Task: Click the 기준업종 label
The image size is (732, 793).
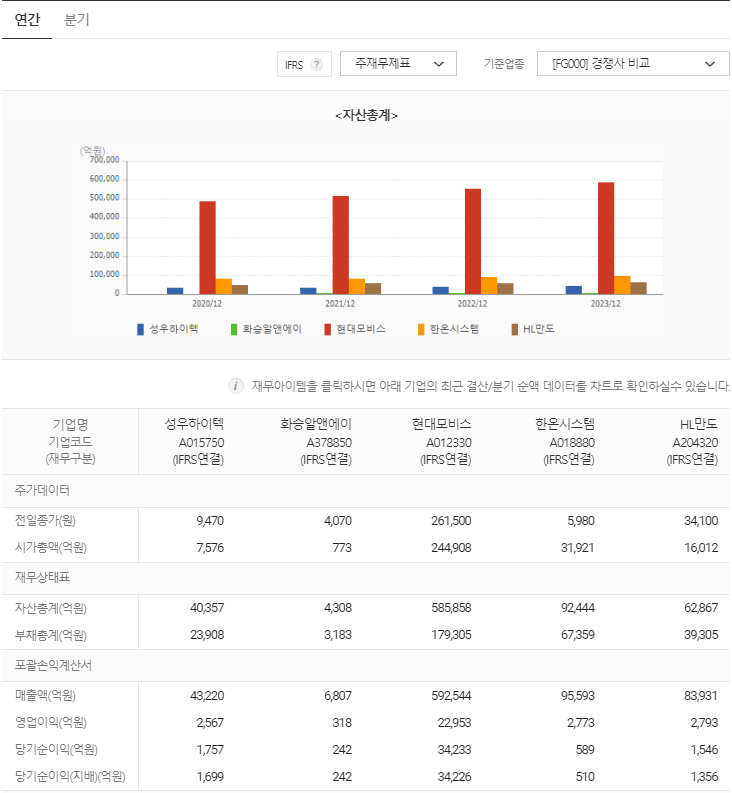Action: [x=504, y=64]
